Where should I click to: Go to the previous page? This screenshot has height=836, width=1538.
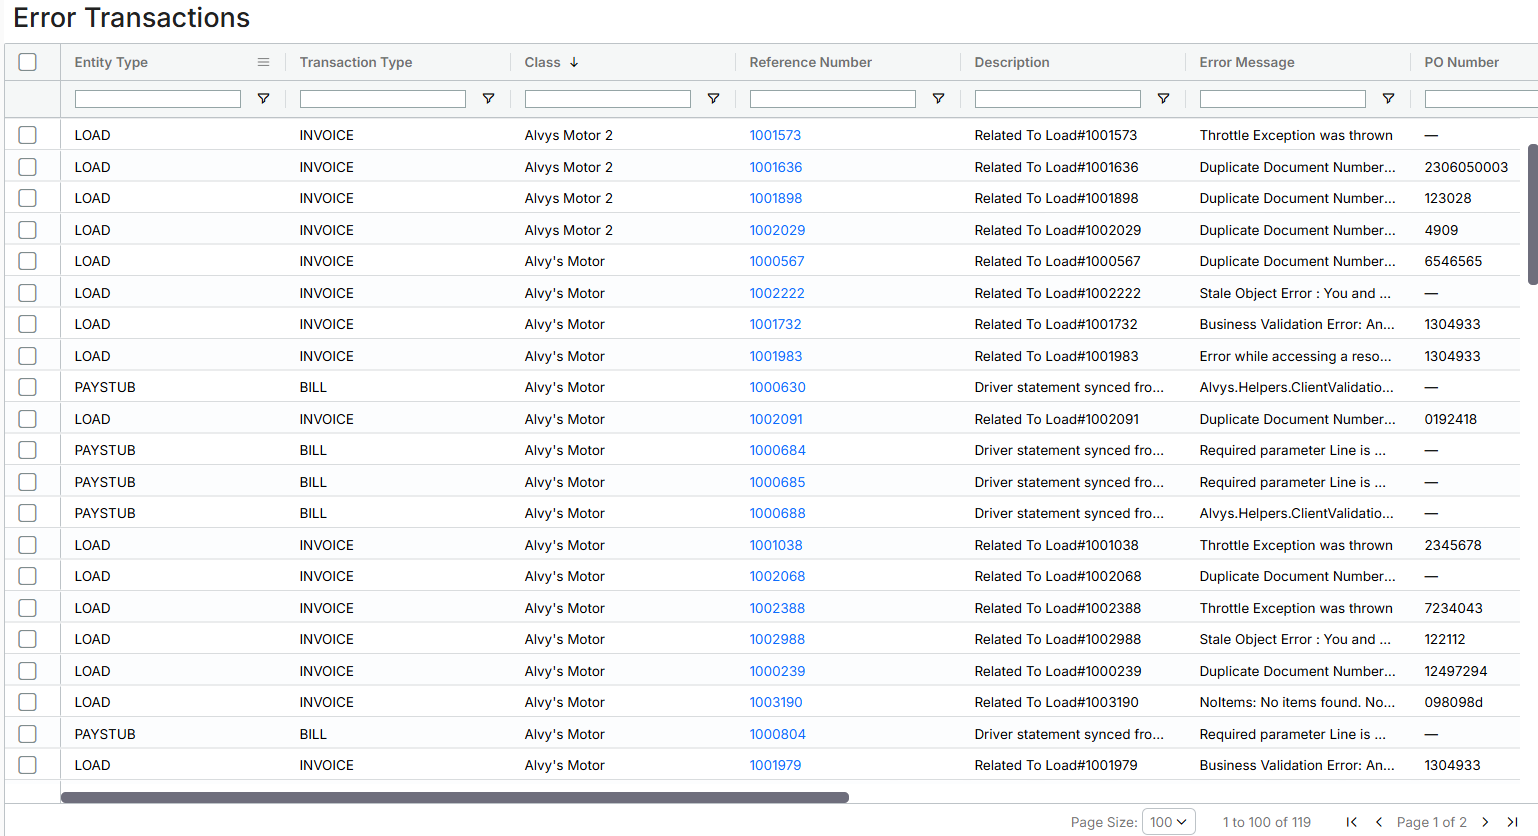1379,822
